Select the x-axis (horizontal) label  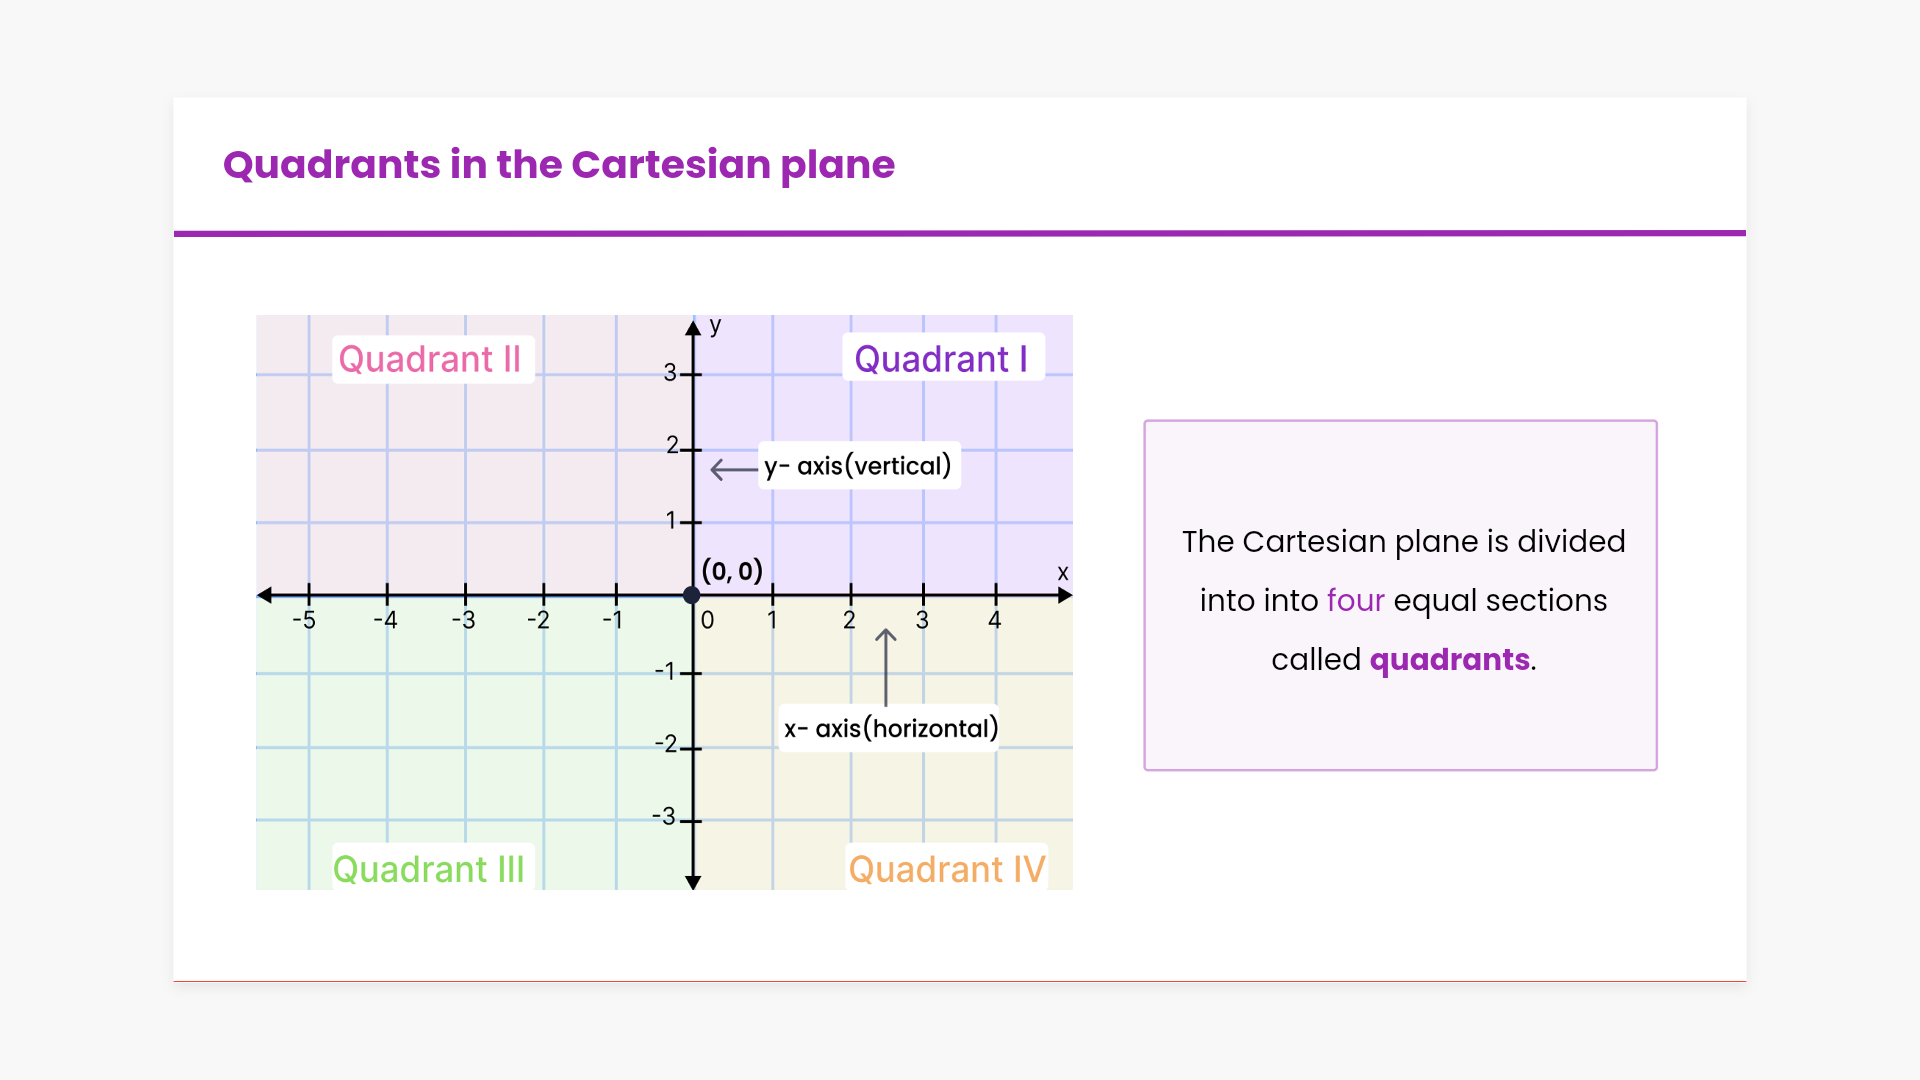(890, 728)
